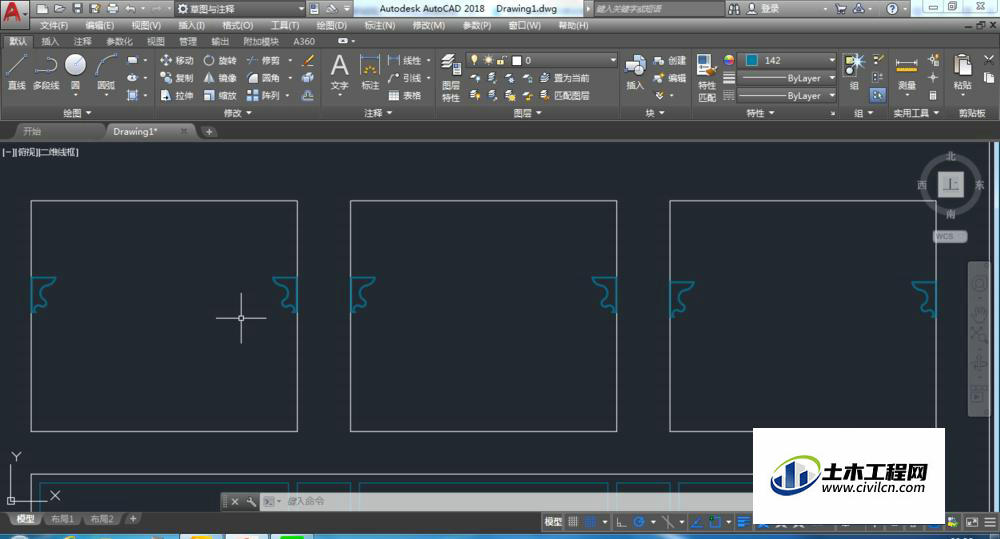The width and height of the screenshot is (1000, 539).
Task: Click the Move (移动) tool
Action: [x=177, y=60]
